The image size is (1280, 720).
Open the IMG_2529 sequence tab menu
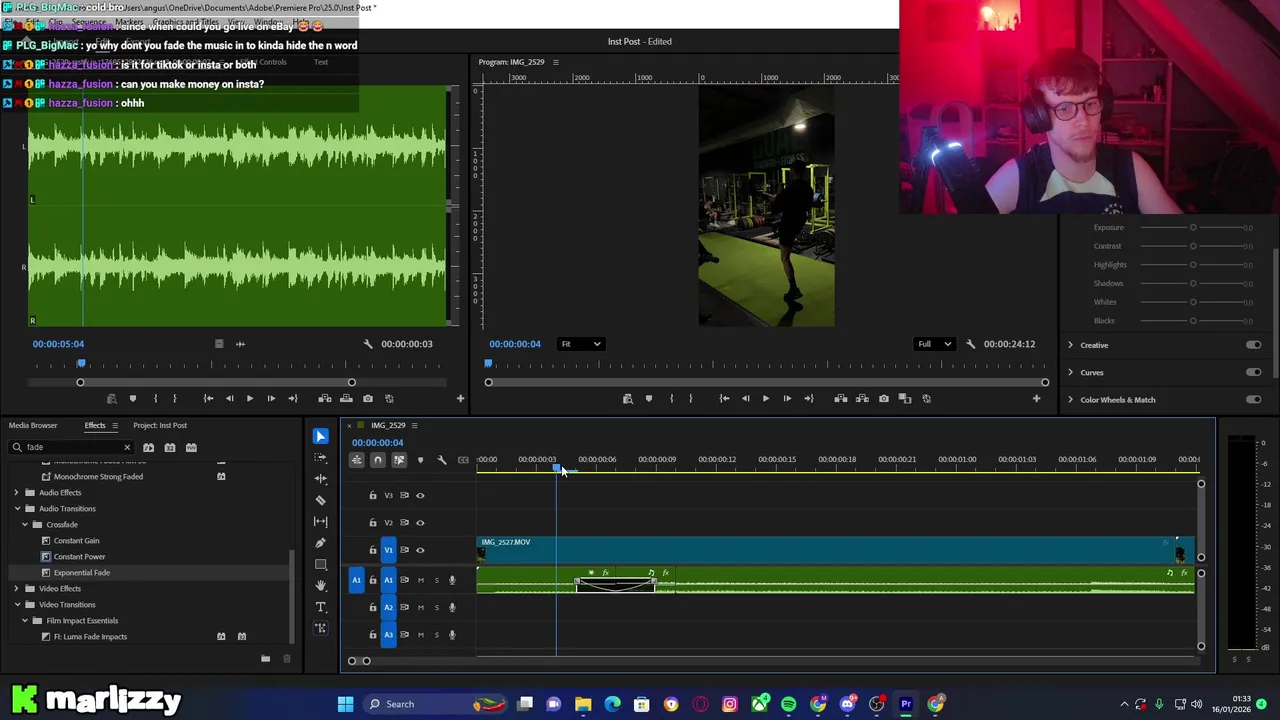coord(414,426)
